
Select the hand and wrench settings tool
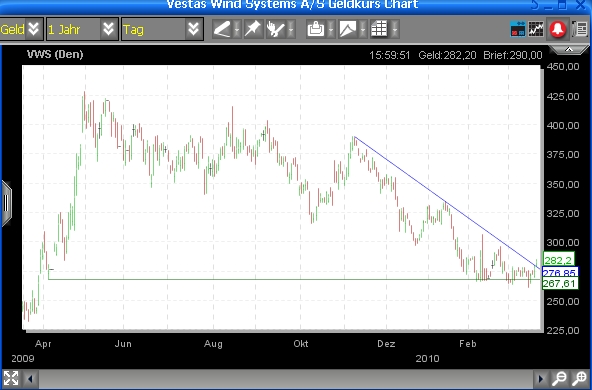pos(276,29)
